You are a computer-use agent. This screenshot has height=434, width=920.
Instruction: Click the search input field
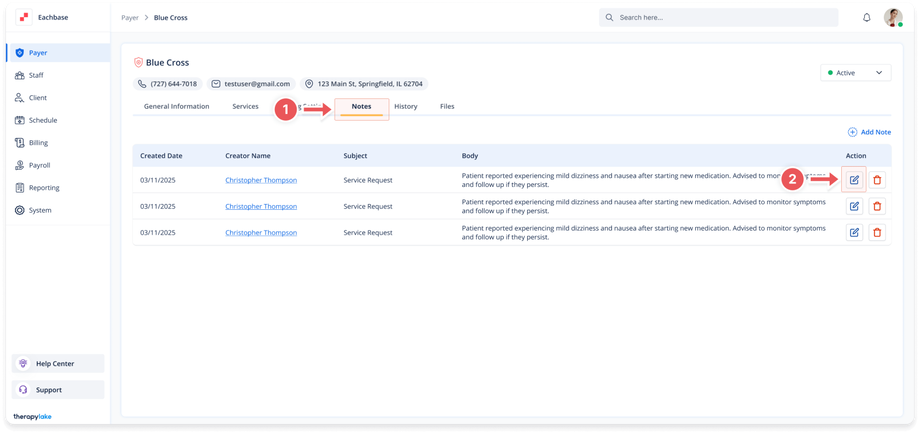click(x=718, y=18)
